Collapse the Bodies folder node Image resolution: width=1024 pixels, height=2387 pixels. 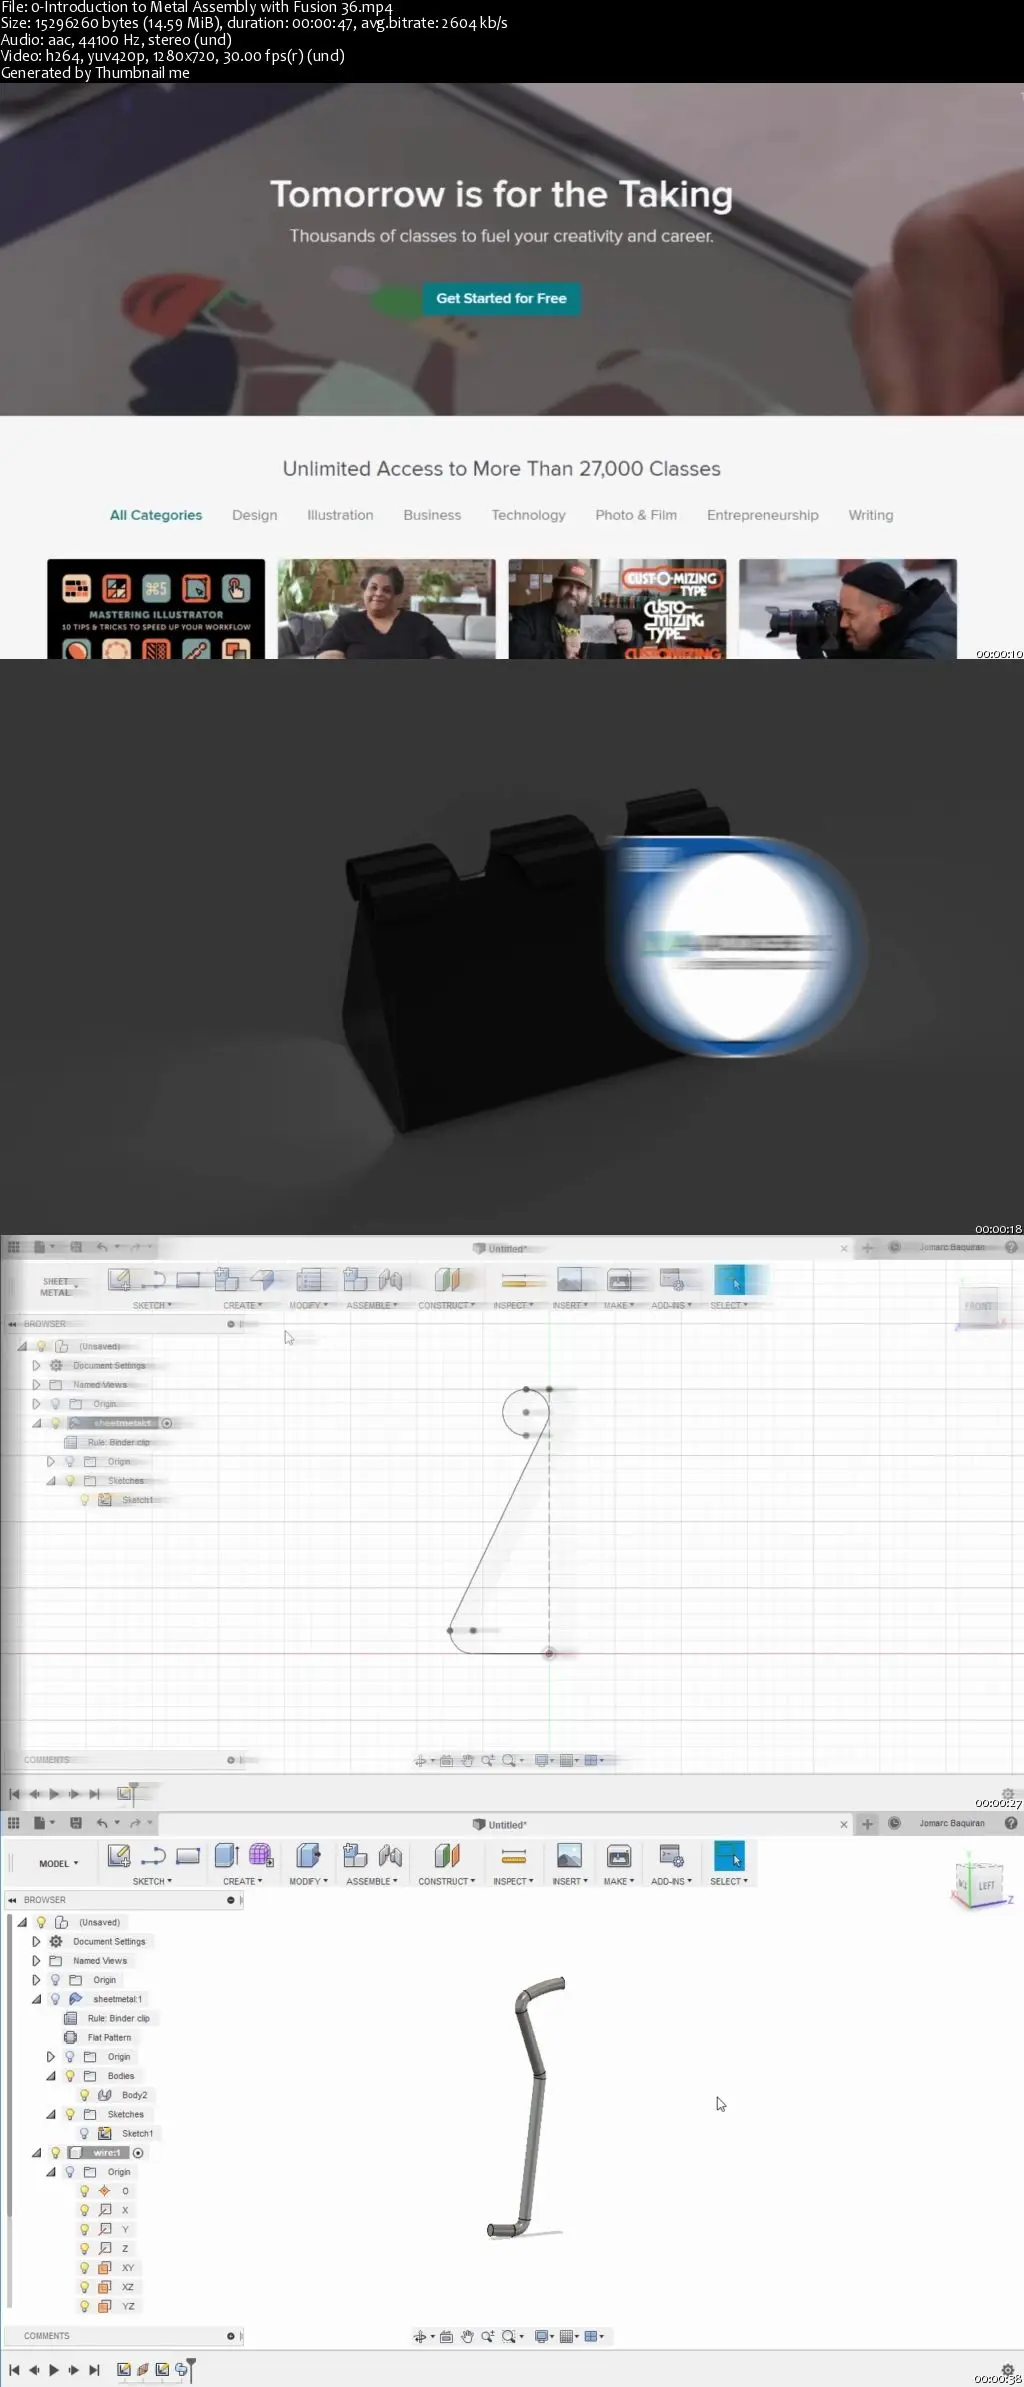[51, 2075]
